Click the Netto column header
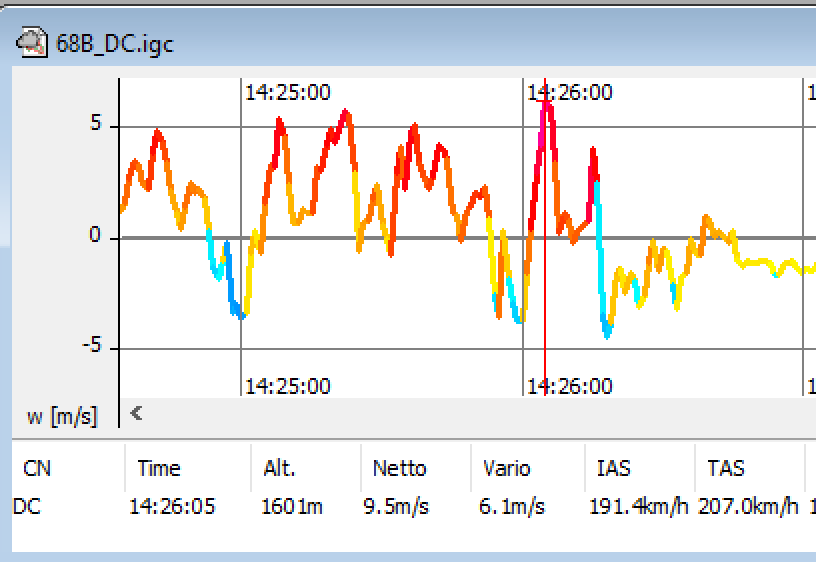The height and width of the screenshot is (562, 816). [x=399, y=468]
